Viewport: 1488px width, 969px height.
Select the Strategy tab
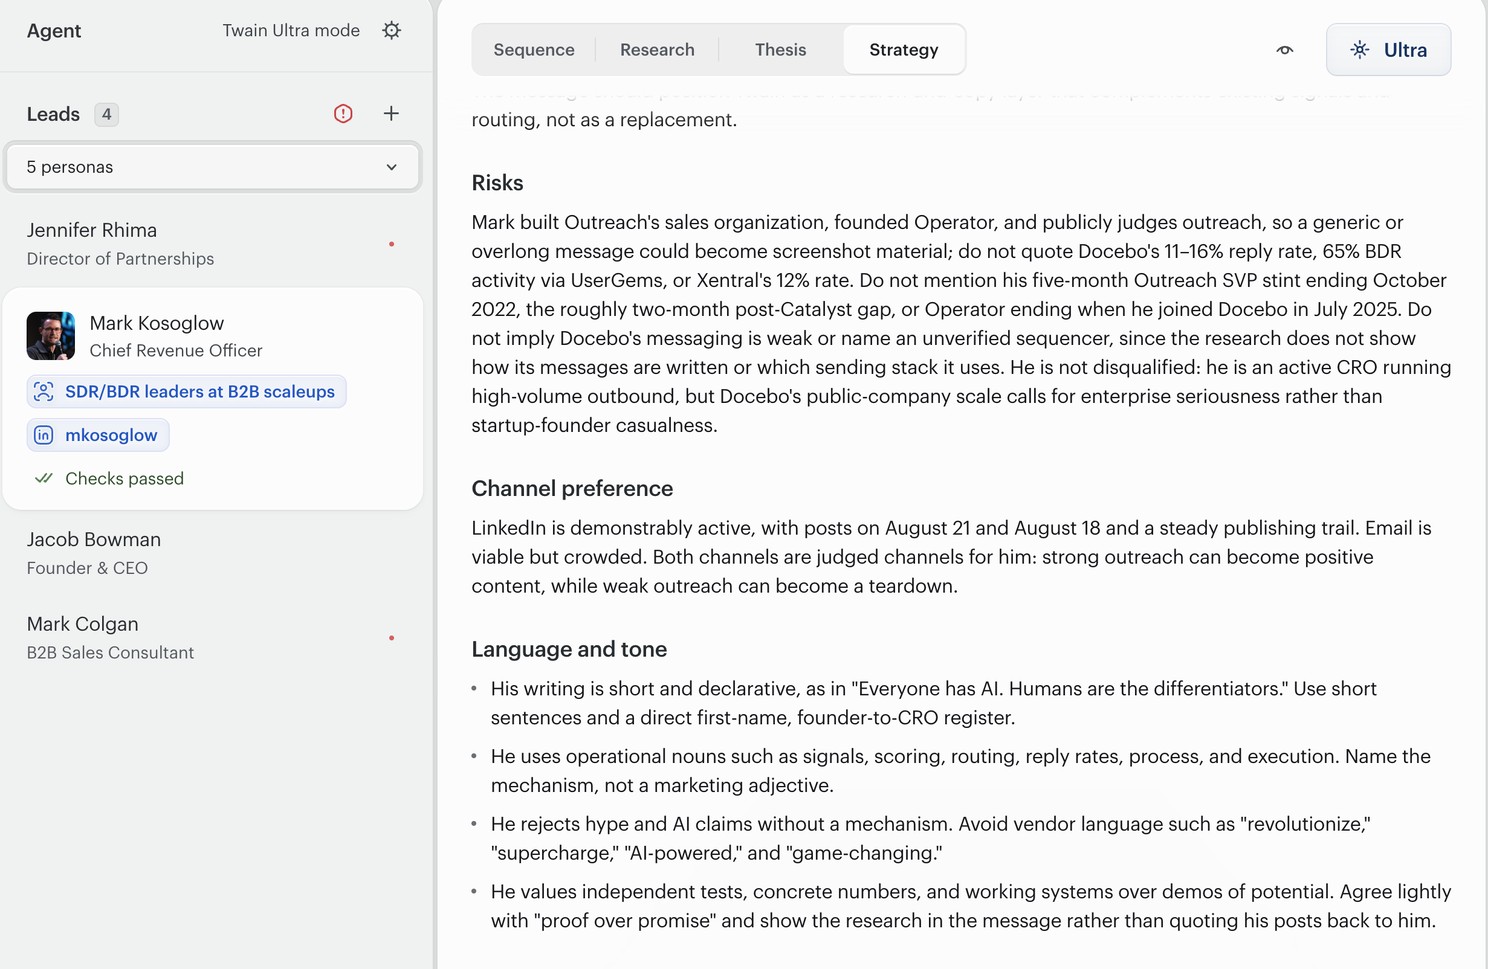click(904, 50)
